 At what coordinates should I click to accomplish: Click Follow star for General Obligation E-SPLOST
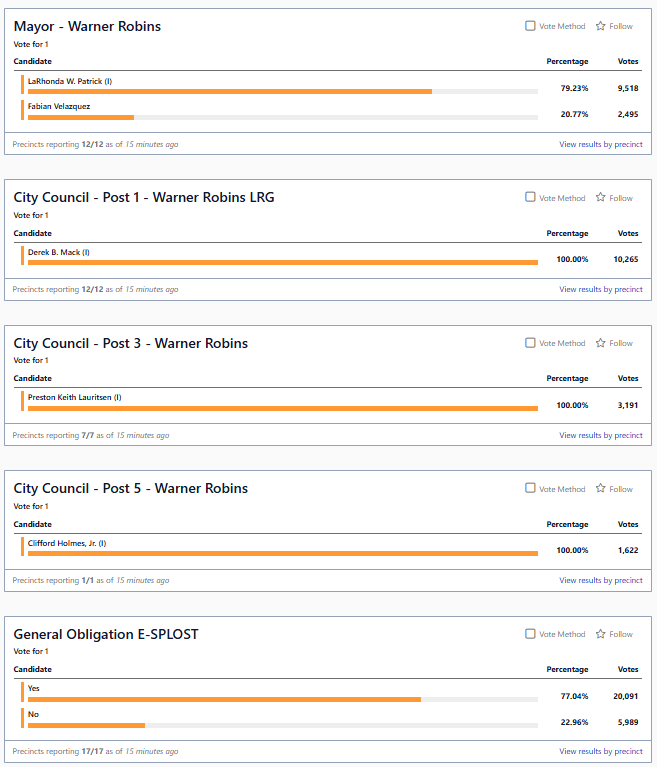coord(601,634)
